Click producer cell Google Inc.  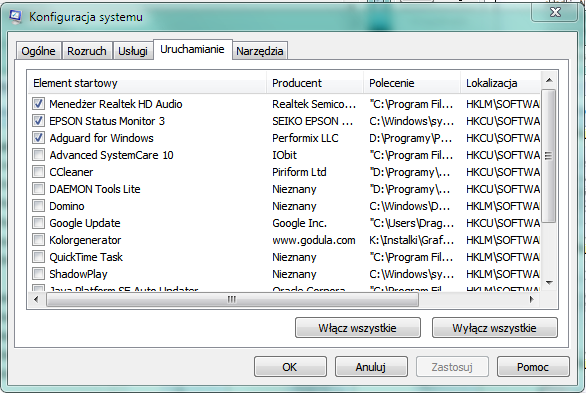(300, 223)
